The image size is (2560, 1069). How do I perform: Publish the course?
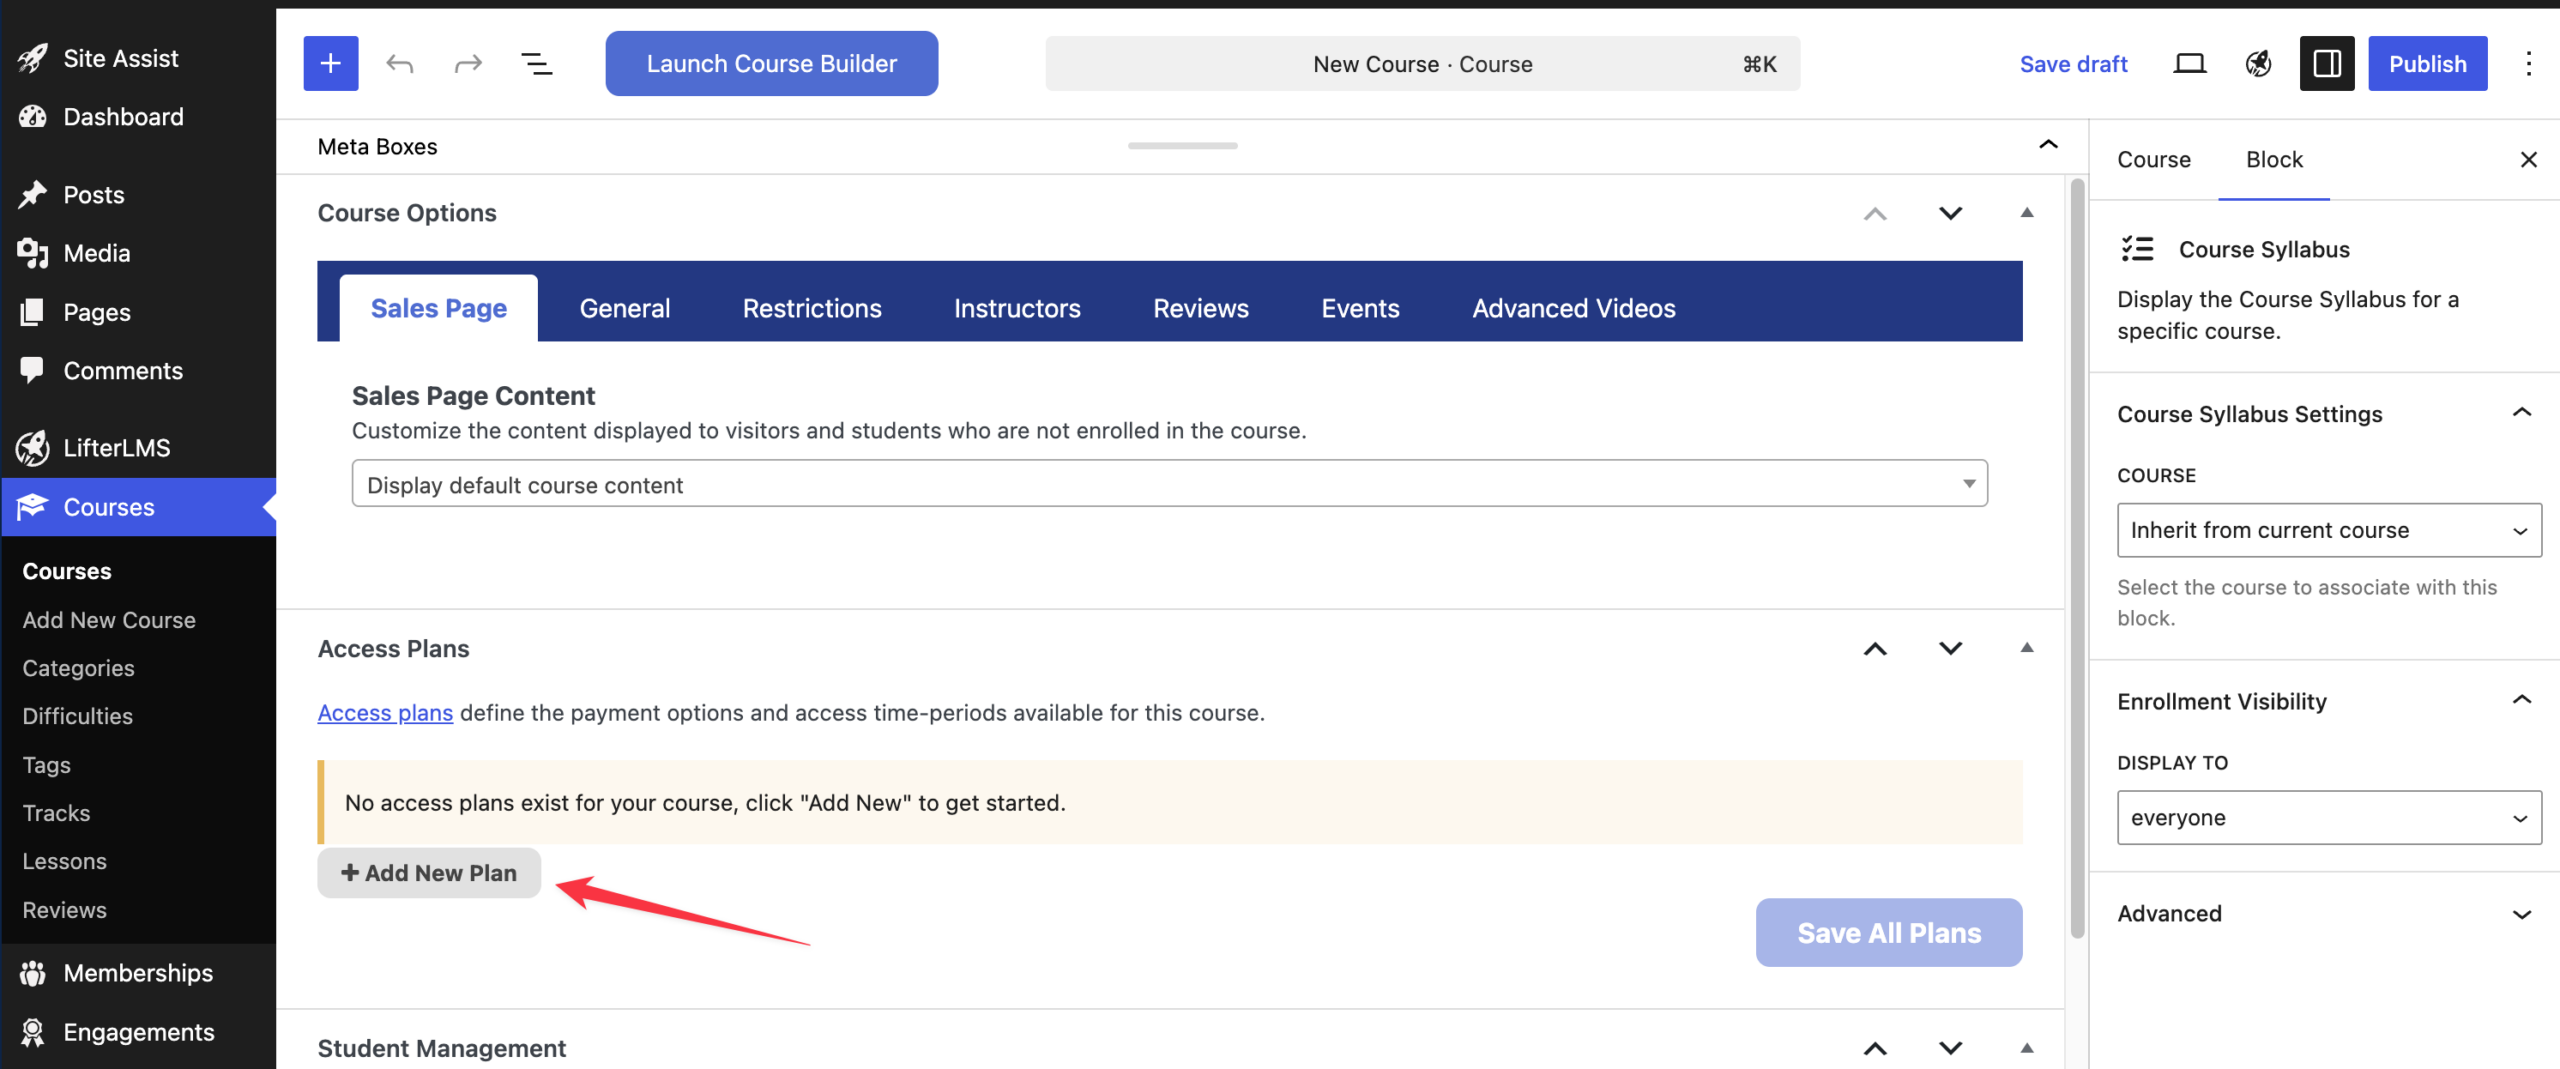click(x=2427, y=64)
